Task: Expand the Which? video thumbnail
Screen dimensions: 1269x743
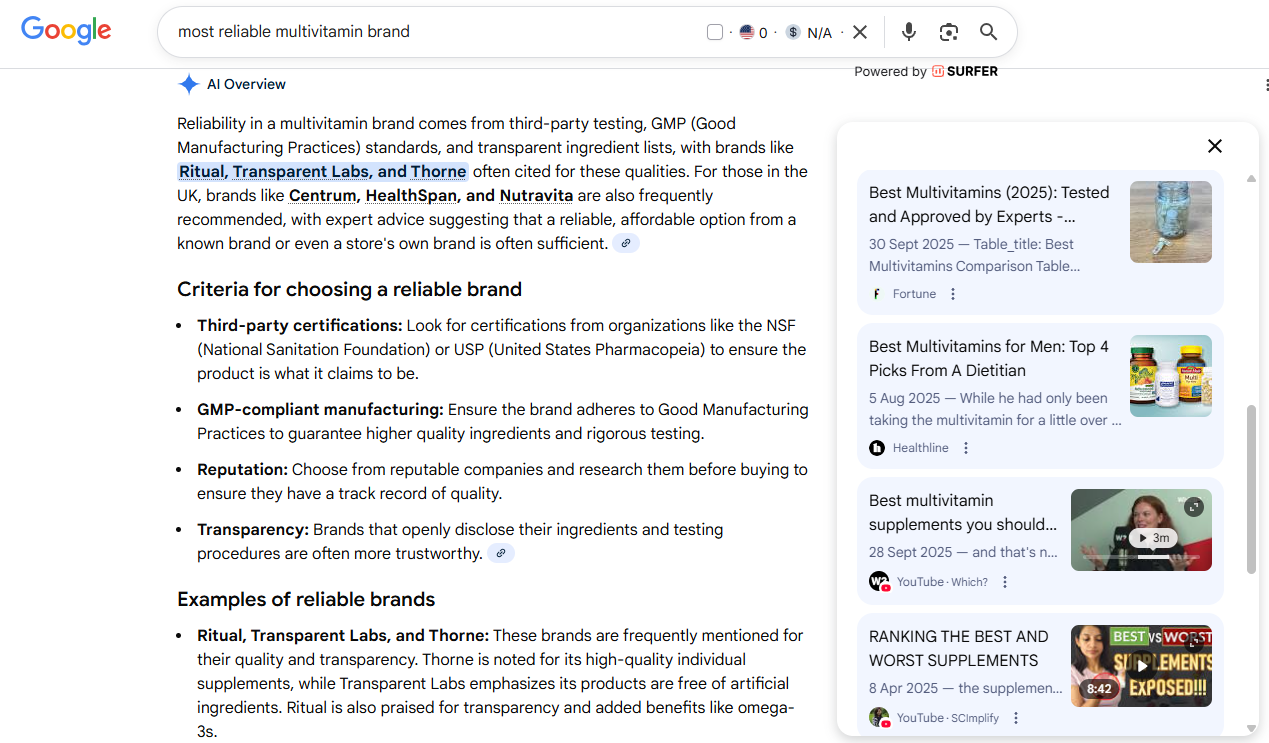Action: click(1194, 507)
